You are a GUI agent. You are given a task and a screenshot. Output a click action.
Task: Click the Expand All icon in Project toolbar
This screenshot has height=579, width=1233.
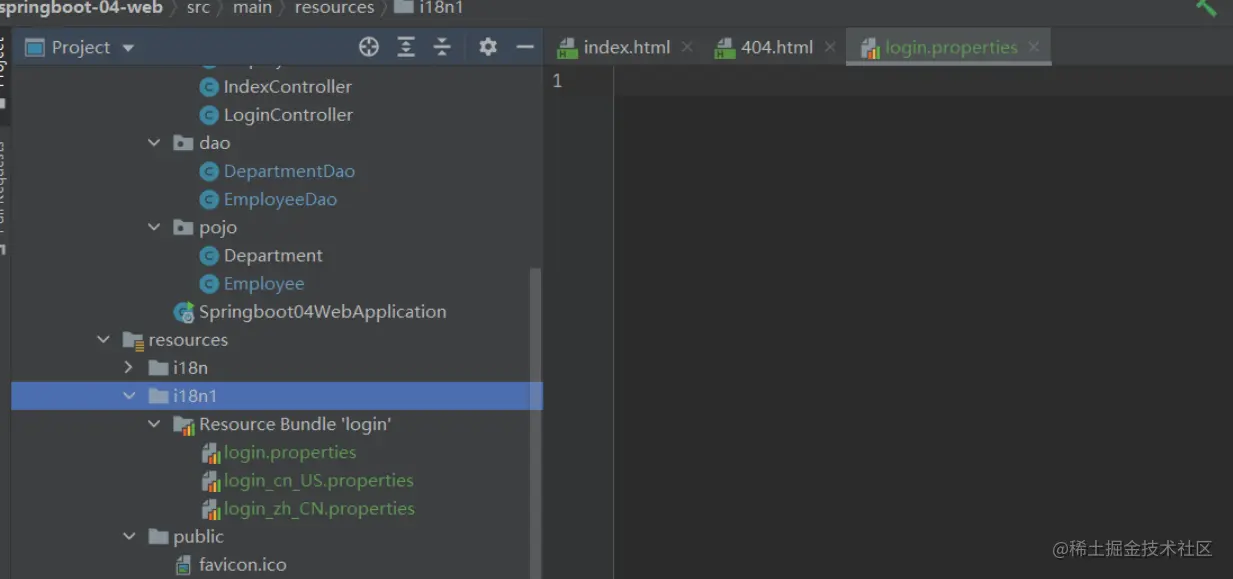pyautogui.click(x=406, y=47)
